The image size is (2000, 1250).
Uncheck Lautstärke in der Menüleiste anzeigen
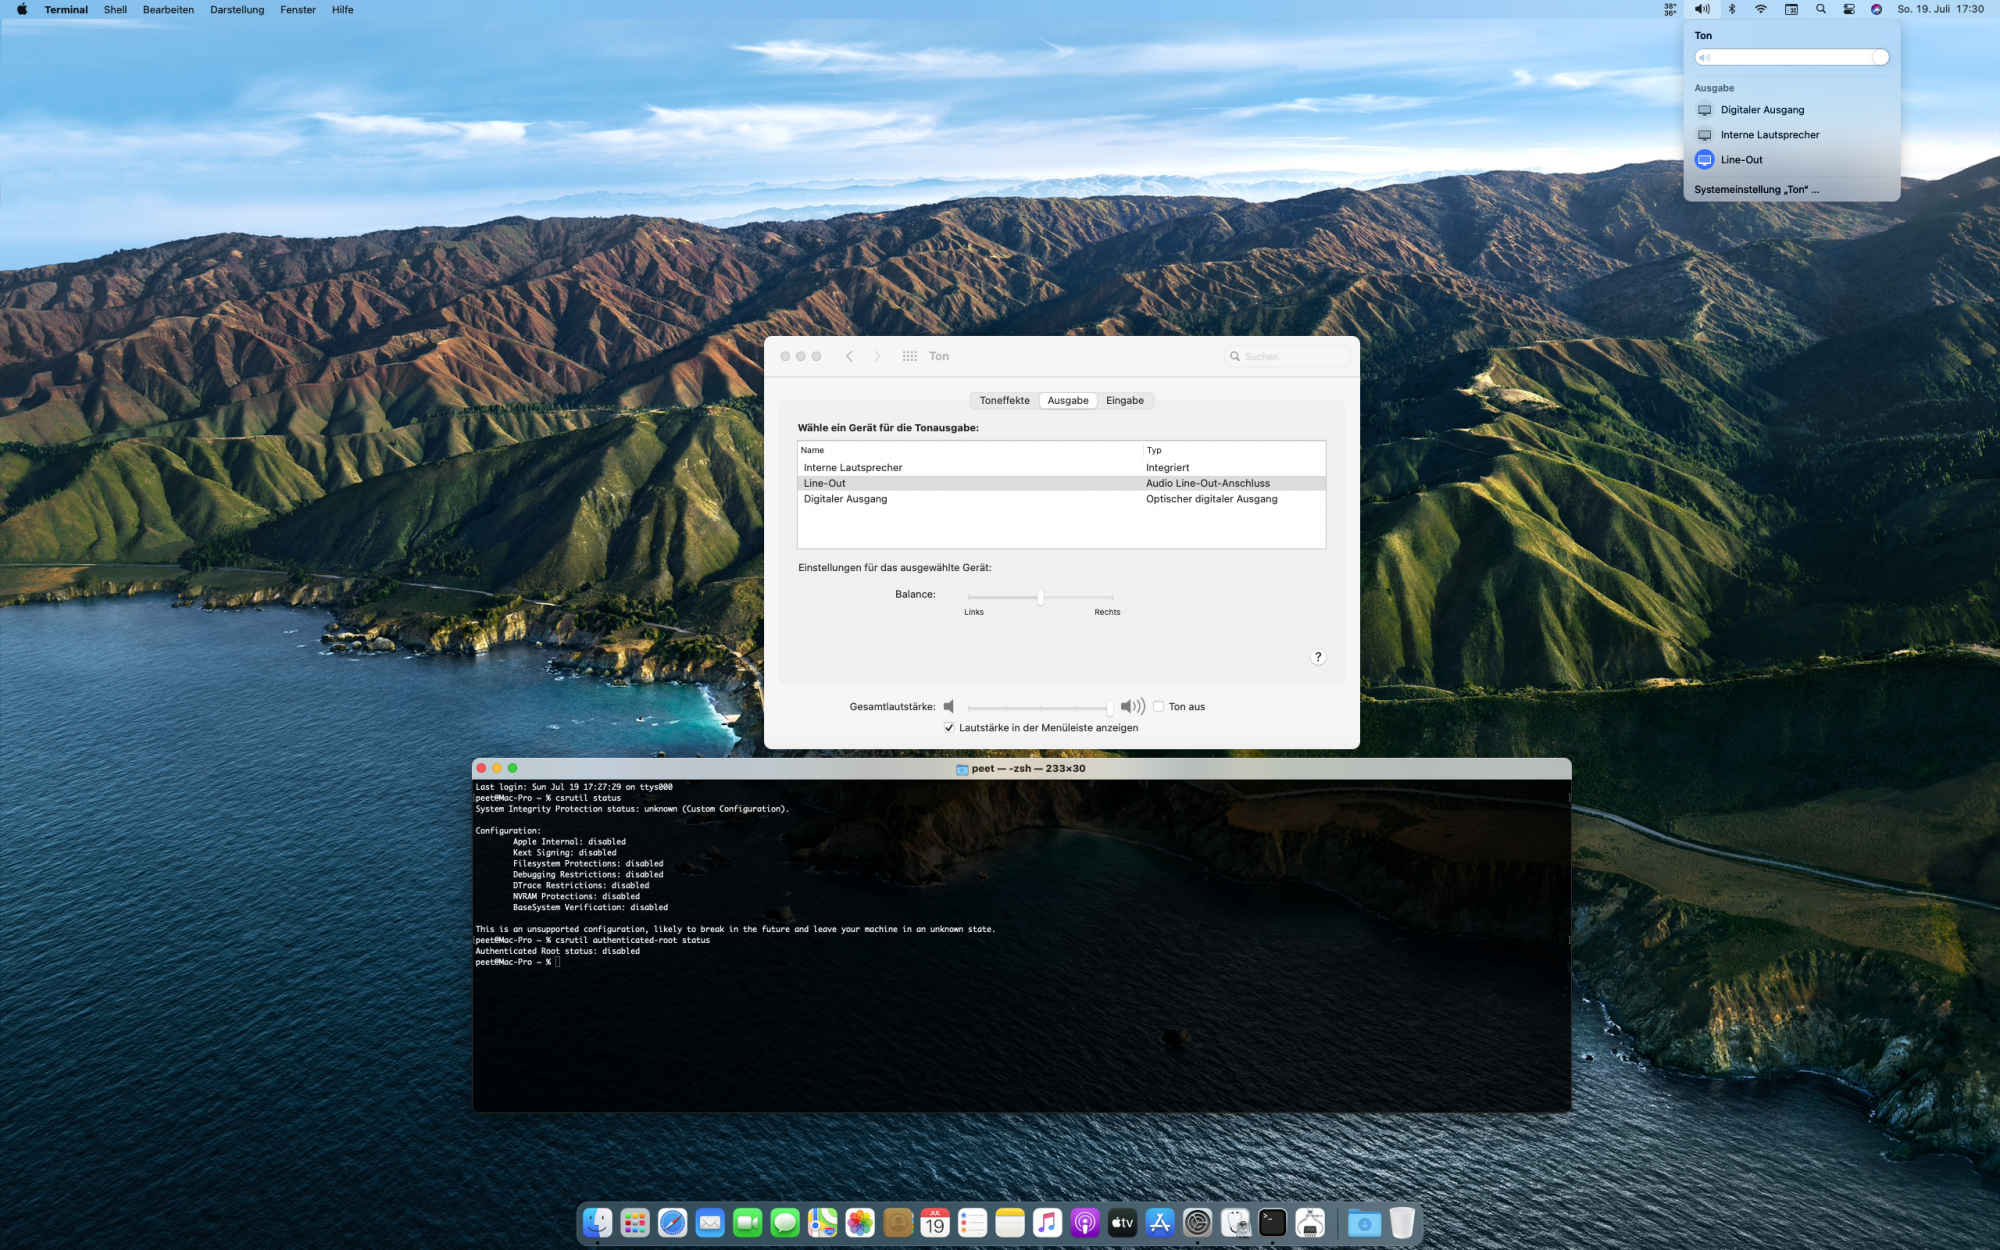point(949,728)
